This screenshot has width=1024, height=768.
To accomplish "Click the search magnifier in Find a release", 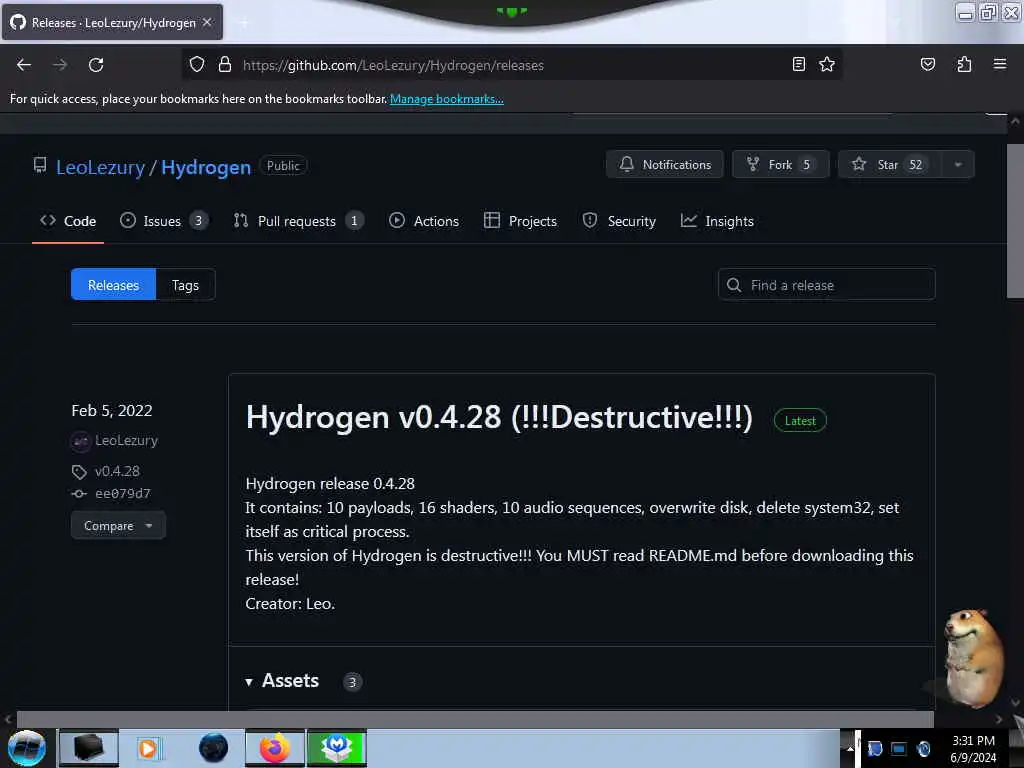I will click(734, 285).
